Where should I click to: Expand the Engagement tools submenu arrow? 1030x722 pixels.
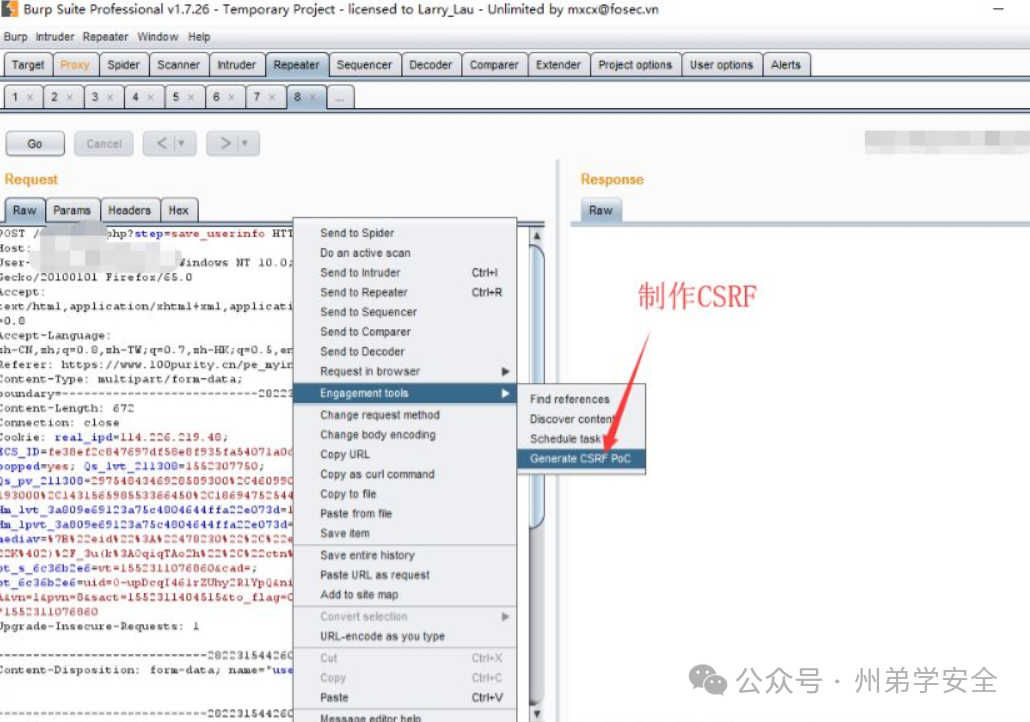coord(505,393)
